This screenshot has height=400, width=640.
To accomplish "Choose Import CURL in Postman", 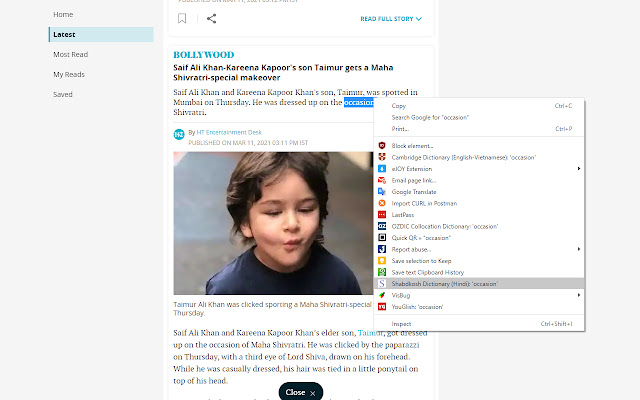I will (479, 203).
